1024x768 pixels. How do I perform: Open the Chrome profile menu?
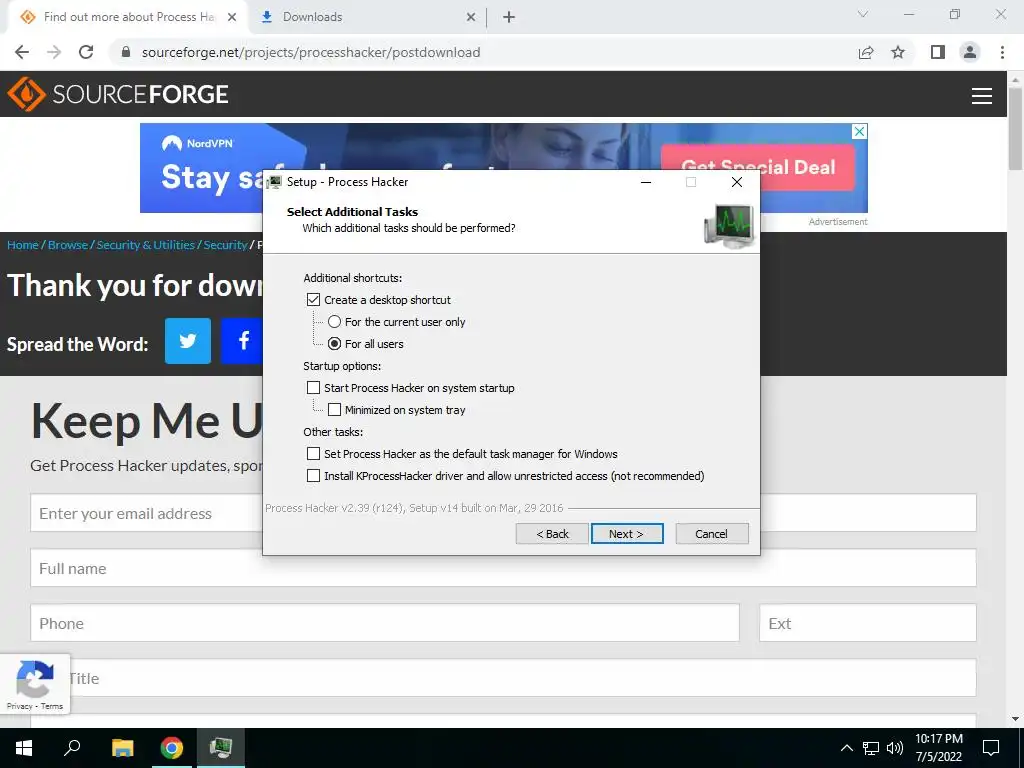970,52
